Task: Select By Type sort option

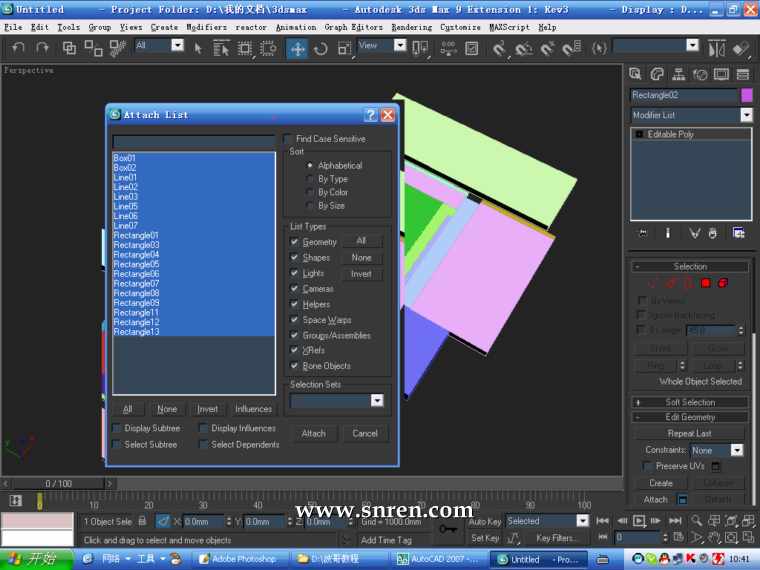Action: [x=310, y=179]
